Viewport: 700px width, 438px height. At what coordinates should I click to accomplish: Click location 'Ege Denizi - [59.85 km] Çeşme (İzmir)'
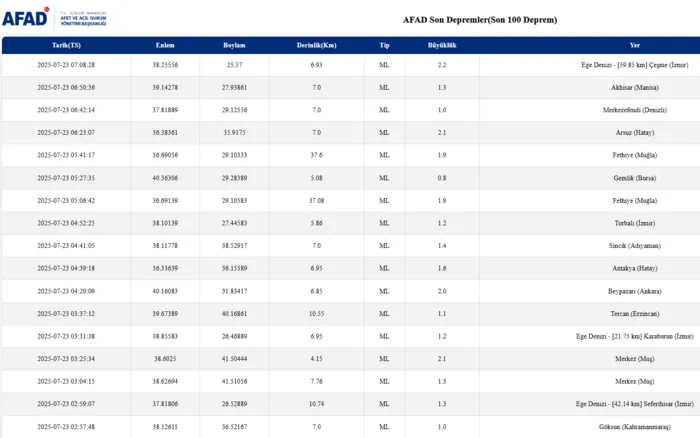(x=635, y=65)
